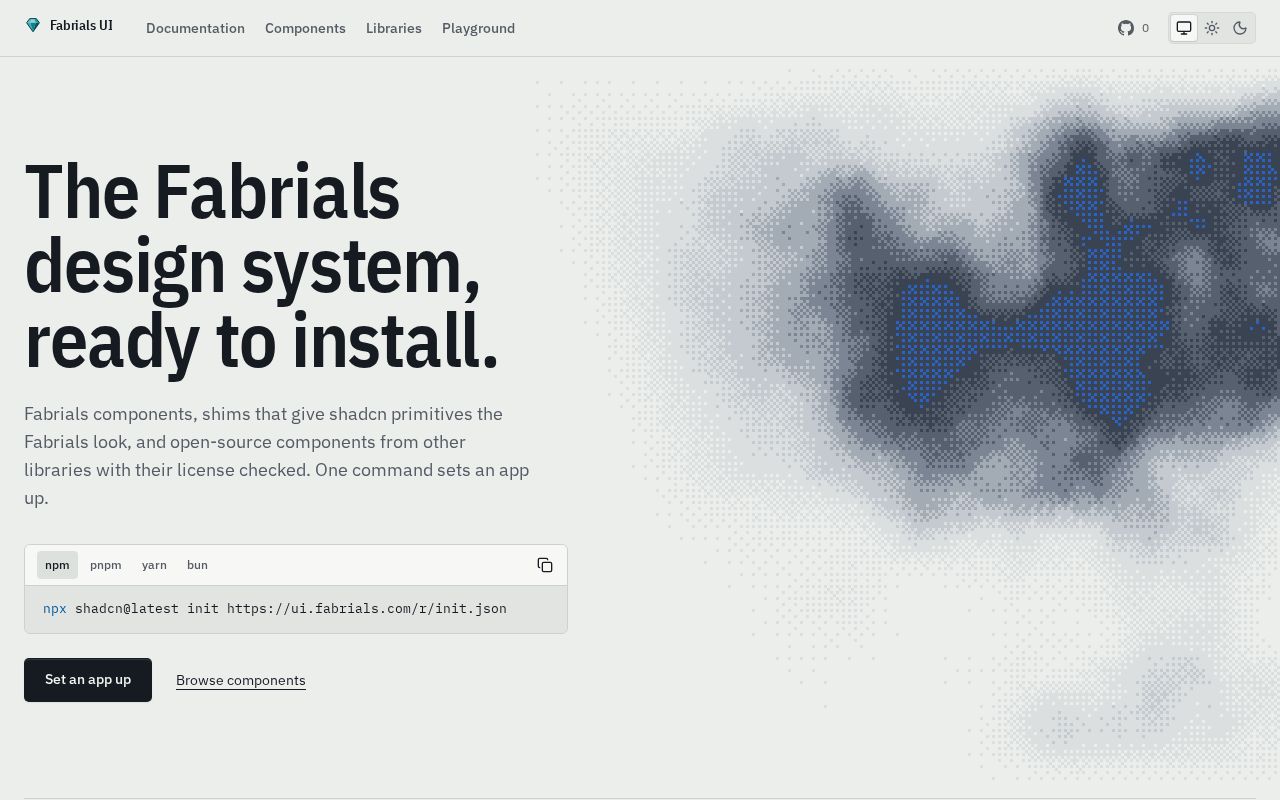Click the Fabrials UI brand name
Viewport: 1280px width, 800px height.
coord(81,26)
